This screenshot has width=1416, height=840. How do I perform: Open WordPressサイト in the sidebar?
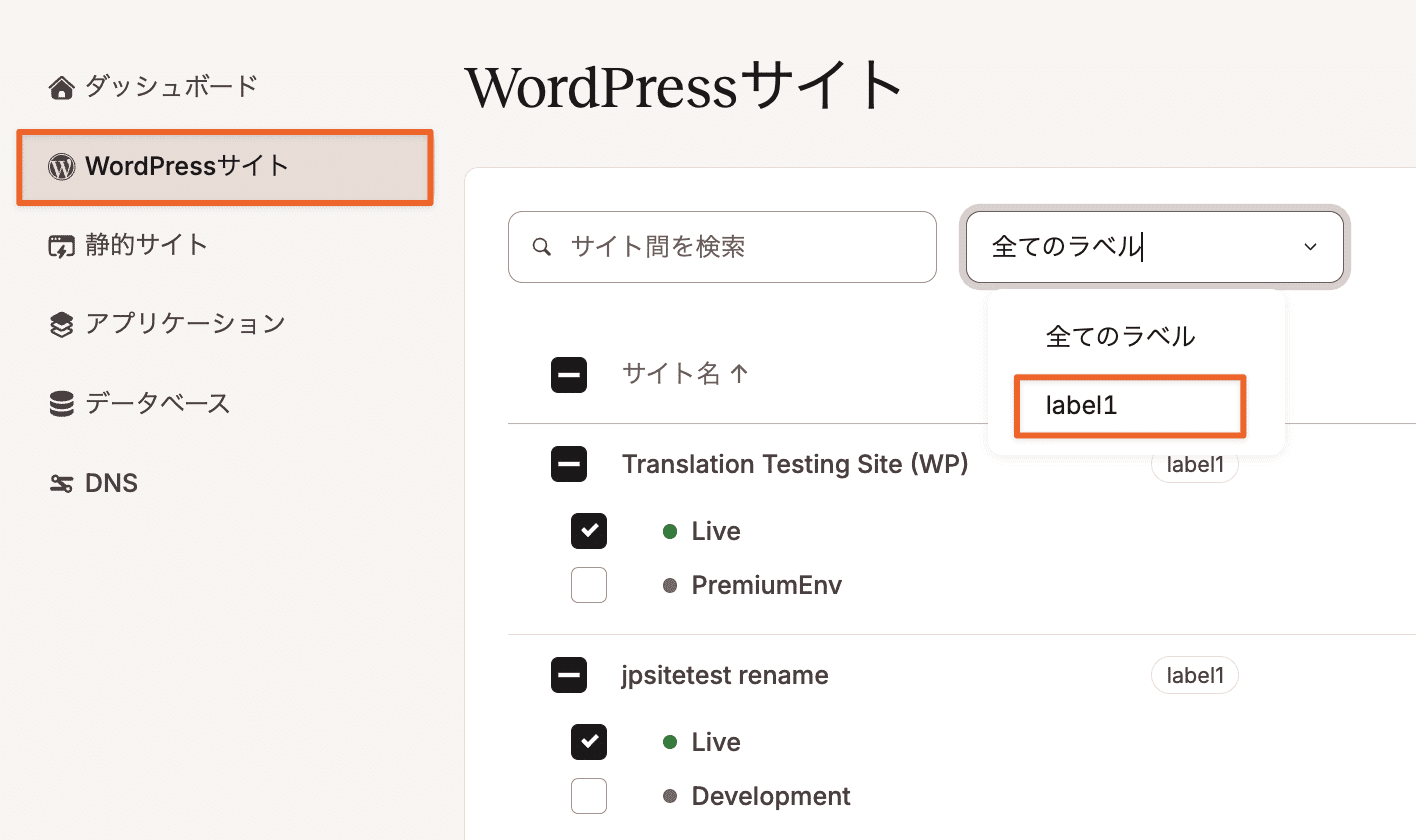pyautogui.click(x=225, y=167)
